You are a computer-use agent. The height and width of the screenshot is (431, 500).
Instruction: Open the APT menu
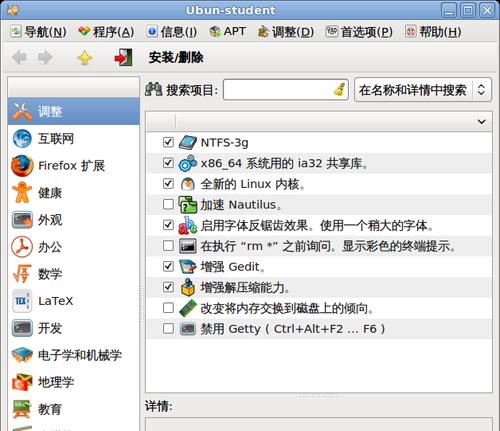pos(227,32)
